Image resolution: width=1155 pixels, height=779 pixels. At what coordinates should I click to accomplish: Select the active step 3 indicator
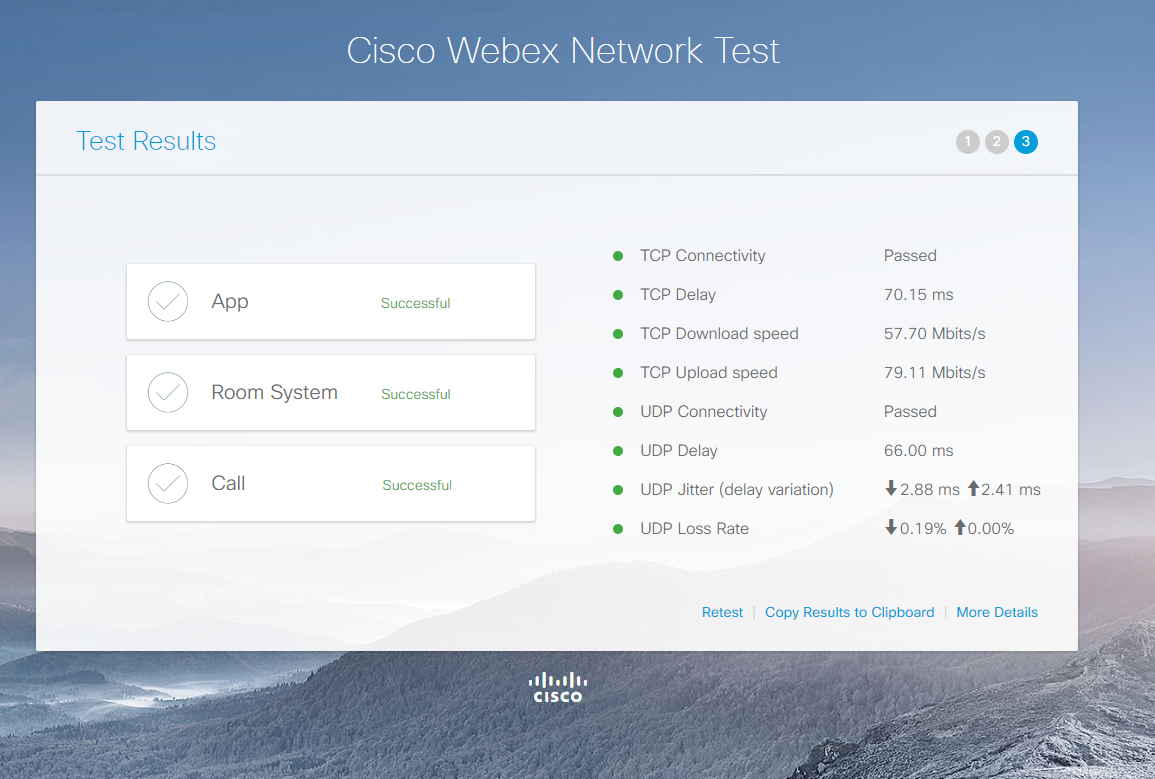tap(1026, 142)
